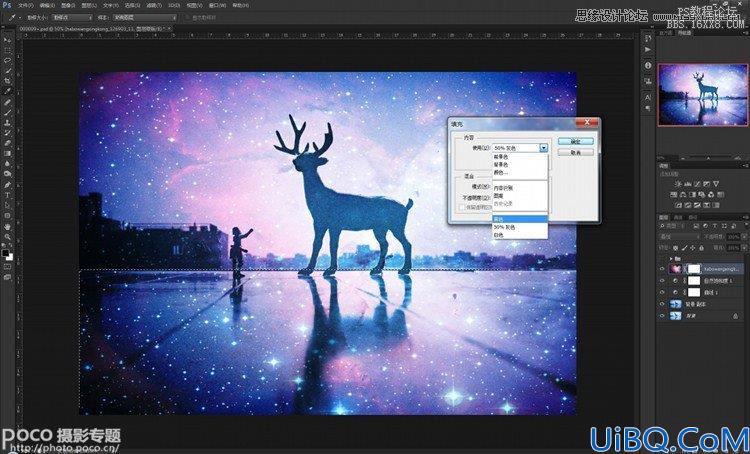750x454 pixels.
Task: Switch to the 路径 tab
Action: point(692,217)
